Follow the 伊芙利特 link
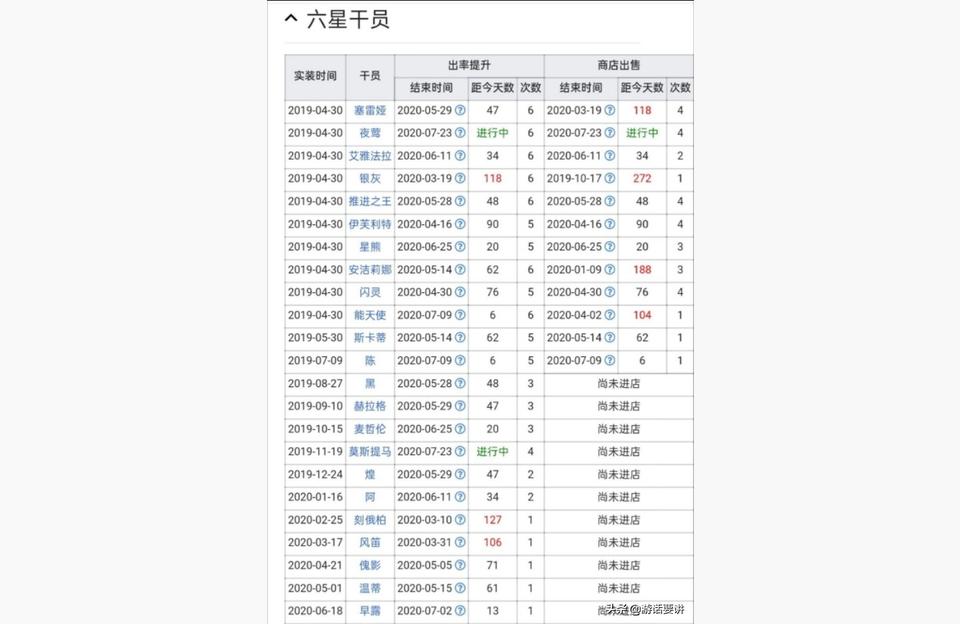The image size is (960, 624). 370,224
